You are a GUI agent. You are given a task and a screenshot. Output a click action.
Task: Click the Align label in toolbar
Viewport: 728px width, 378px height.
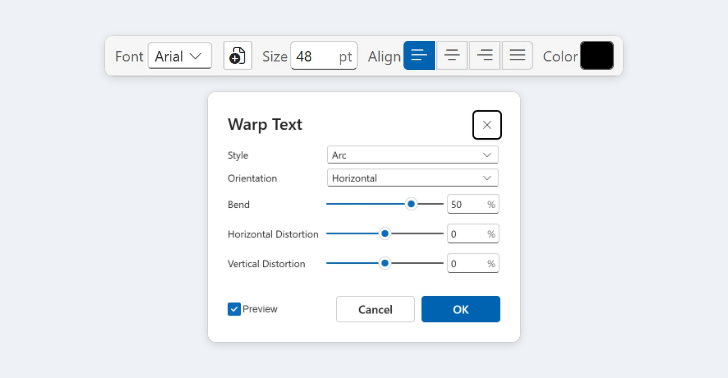point(384,57)
